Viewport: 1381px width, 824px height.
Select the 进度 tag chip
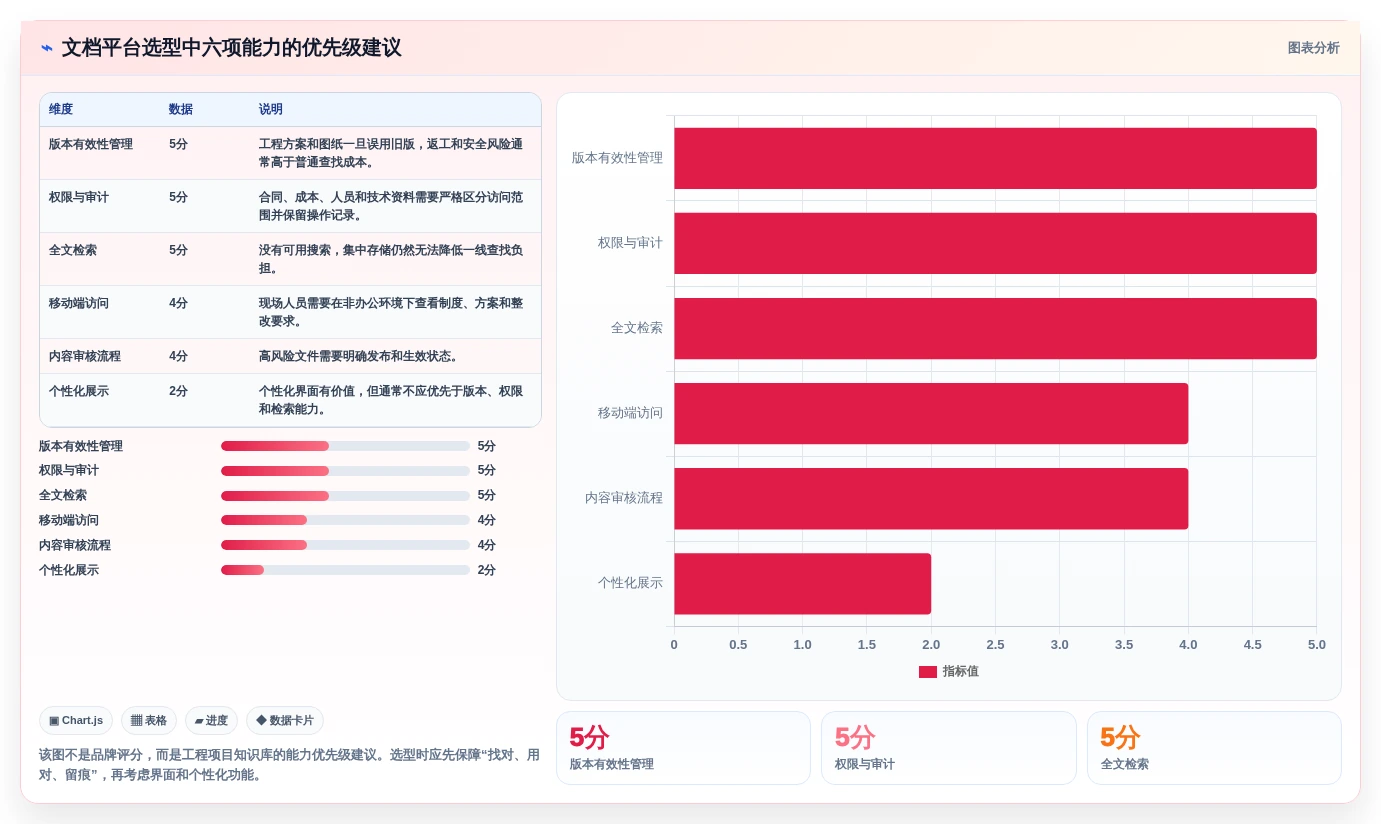[x=211, y=721]
